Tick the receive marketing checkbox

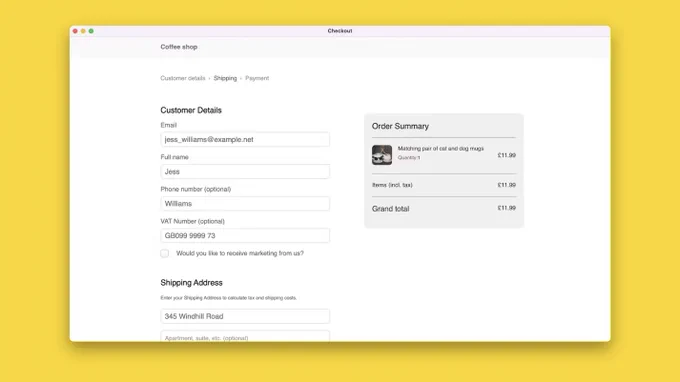164,253
